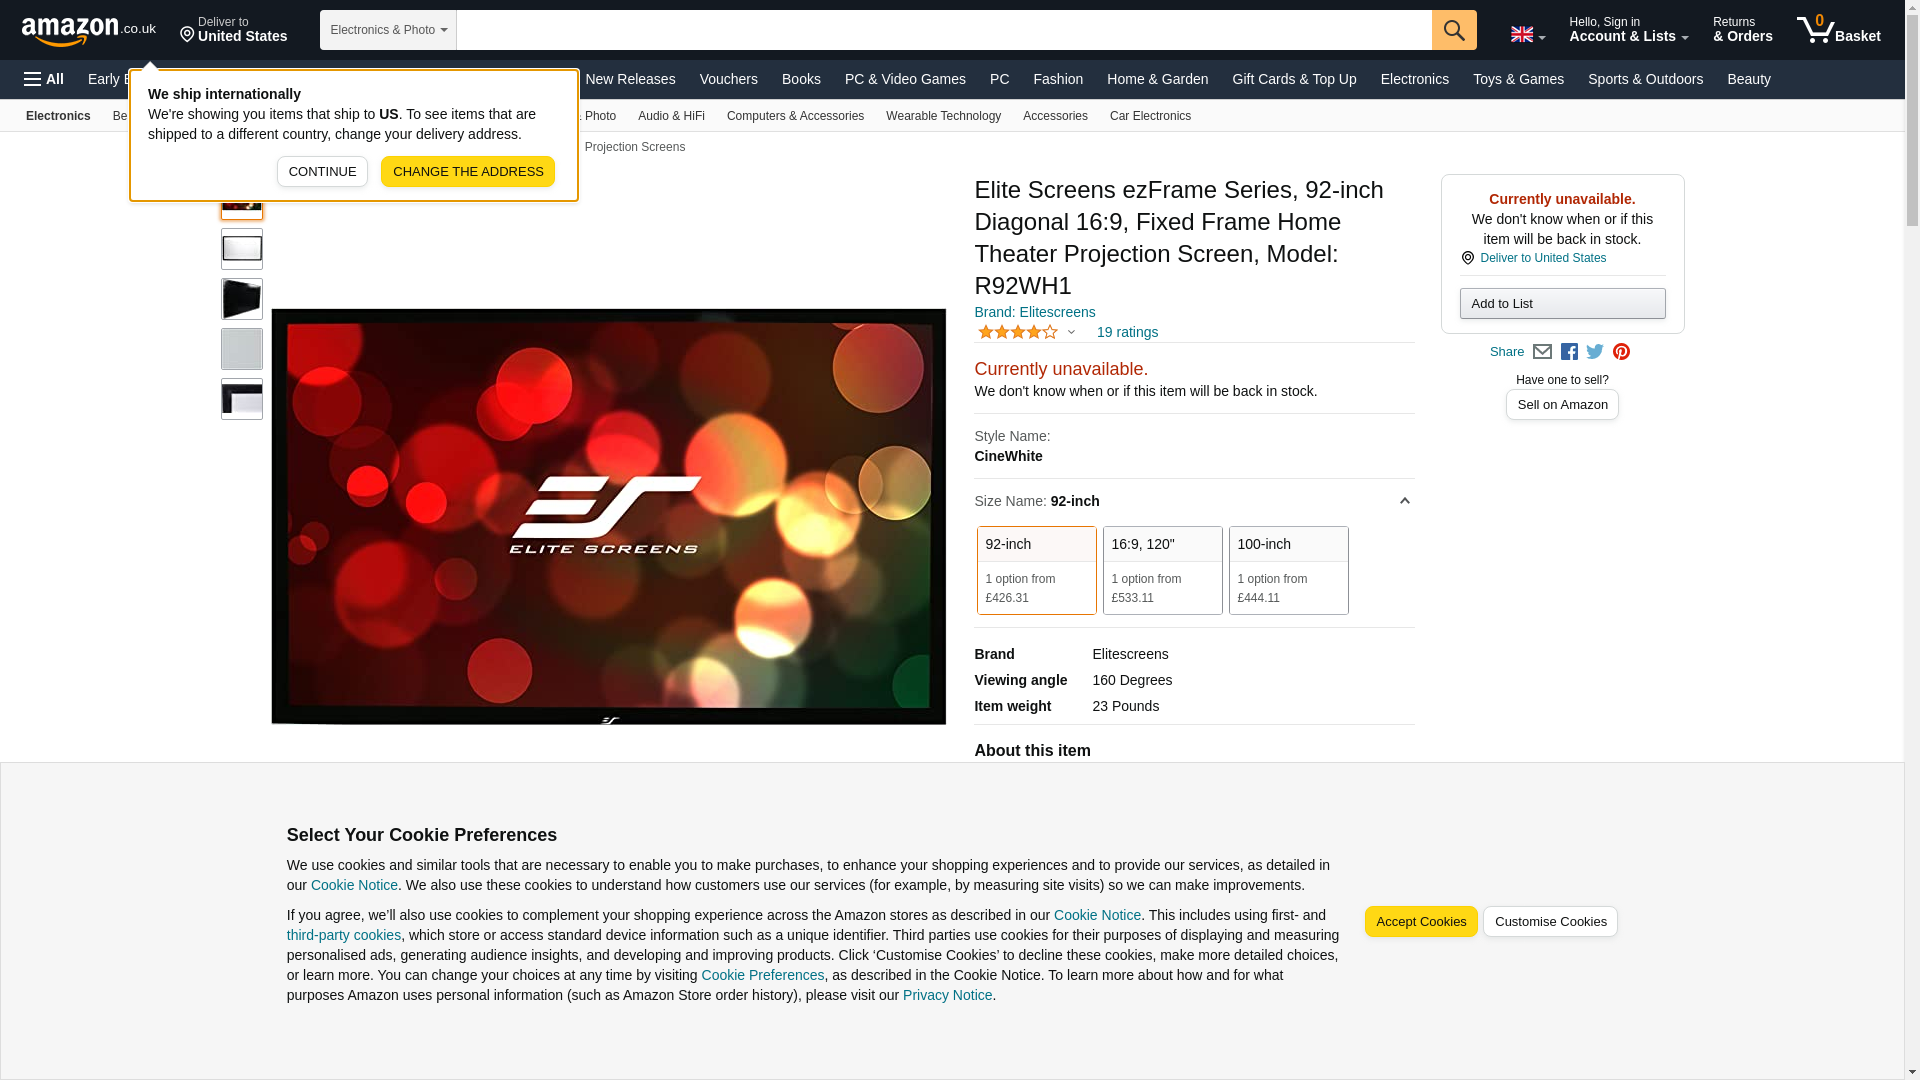Share this product via email icon
Screen dimensions: 1920x1080
coord(1542,352)
